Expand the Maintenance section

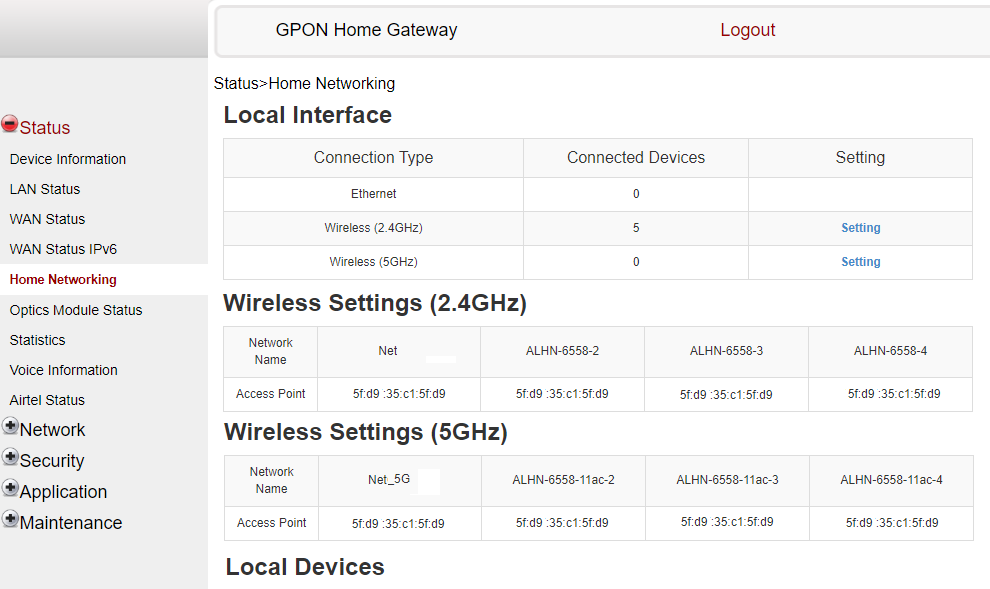point(71,522)
